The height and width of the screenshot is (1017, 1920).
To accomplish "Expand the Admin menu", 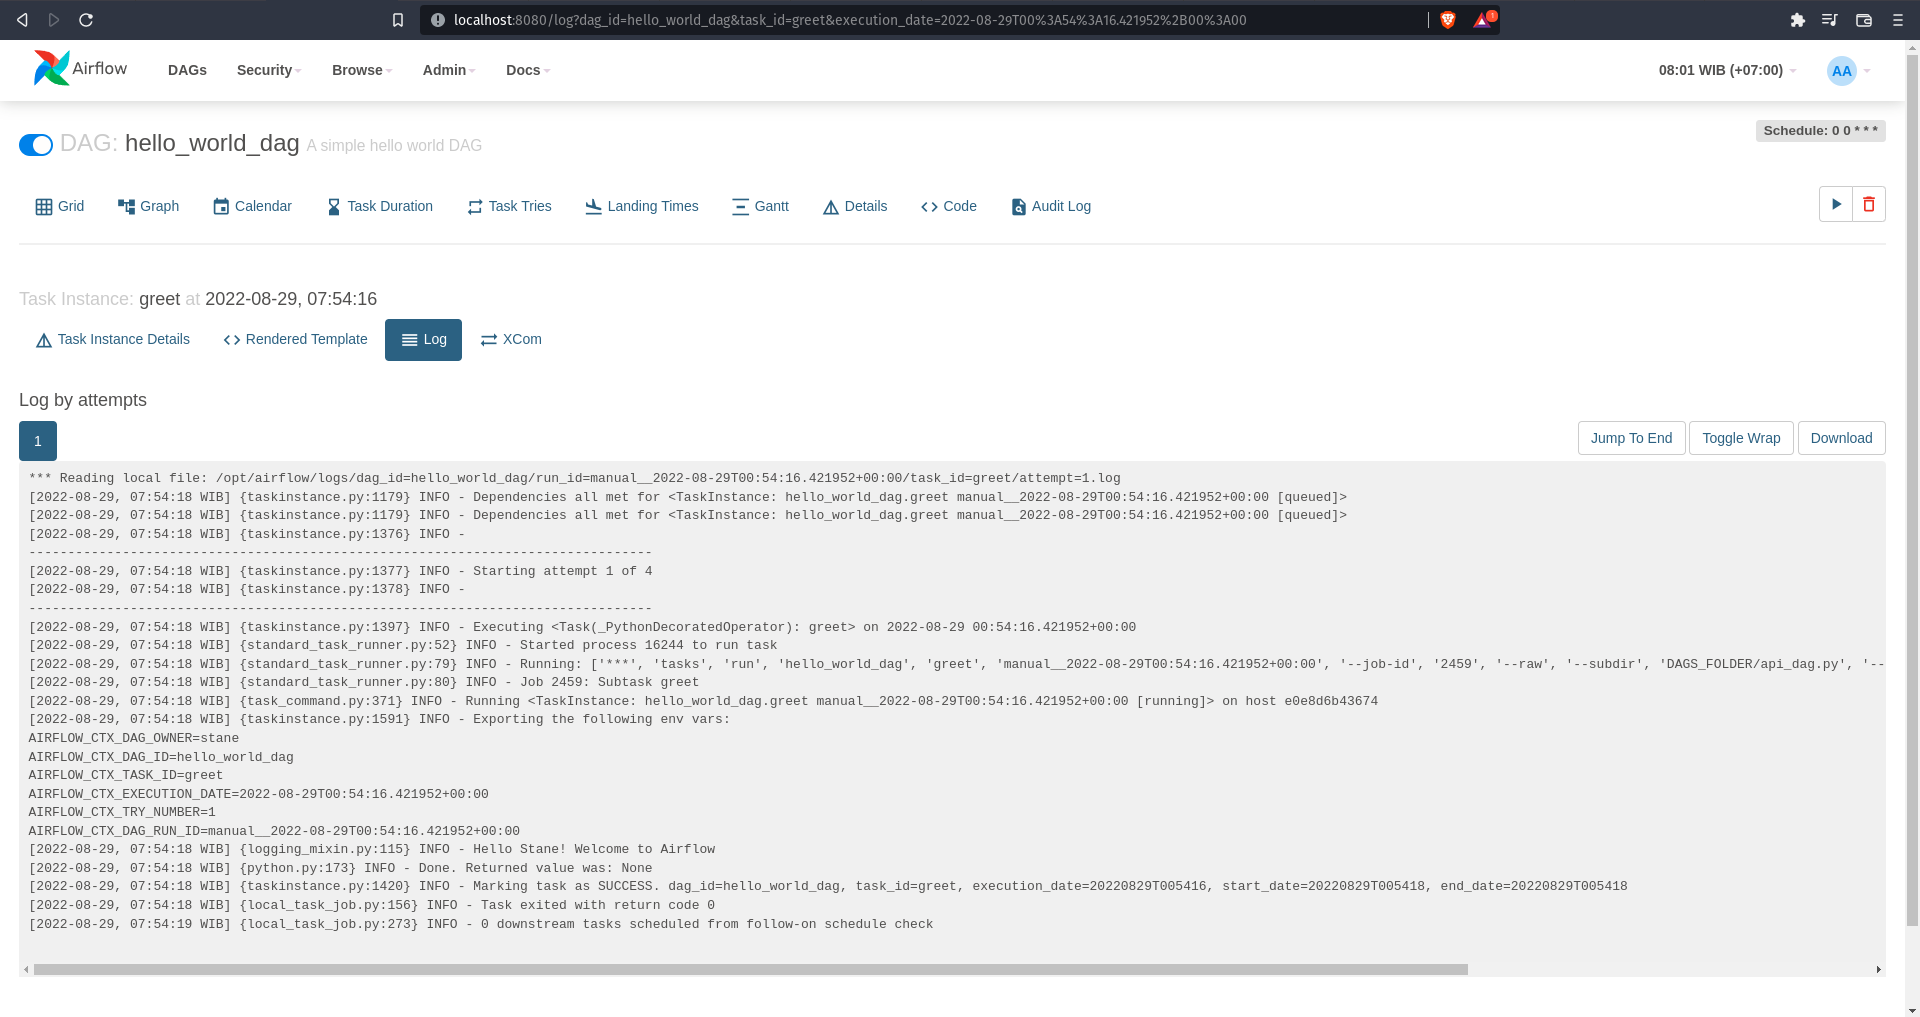I will tap(449, 70).
